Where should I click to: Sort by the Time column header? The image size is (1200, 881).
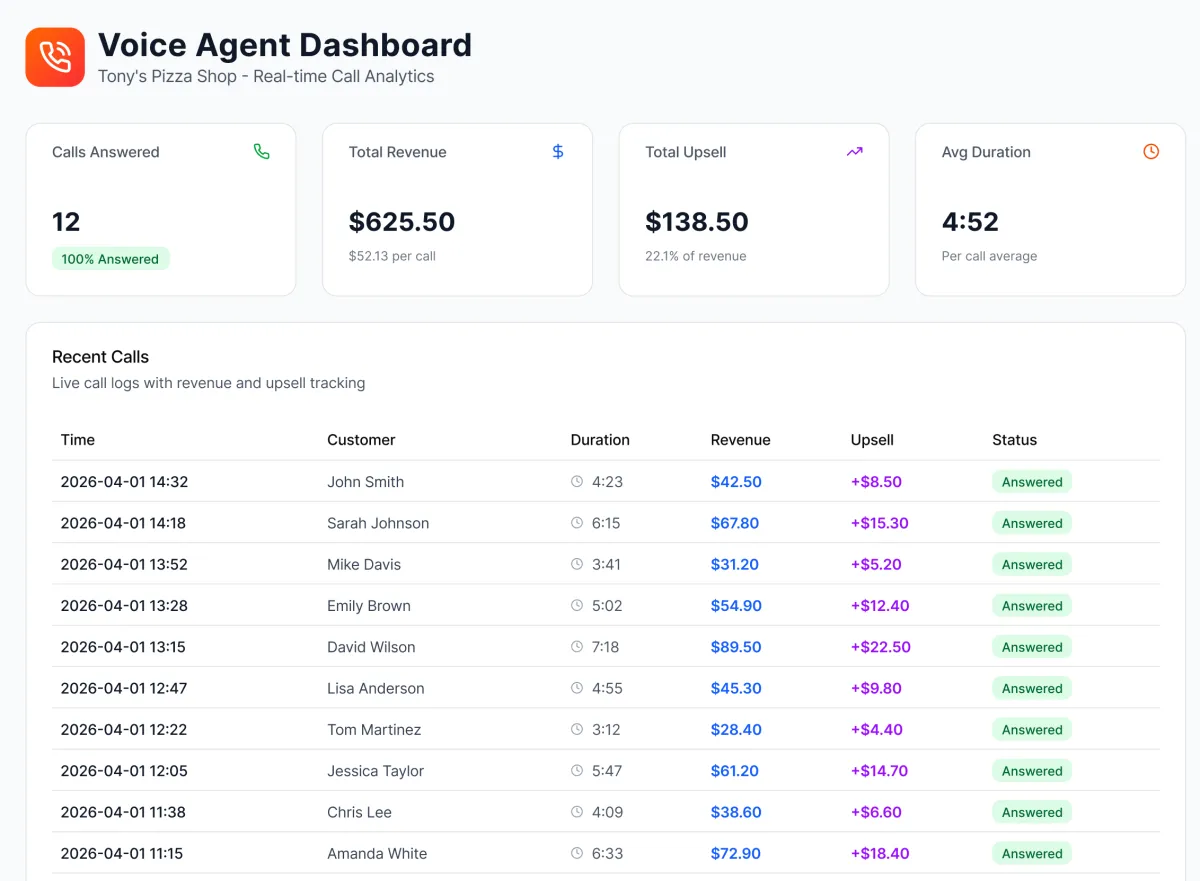tap(78, 439)
